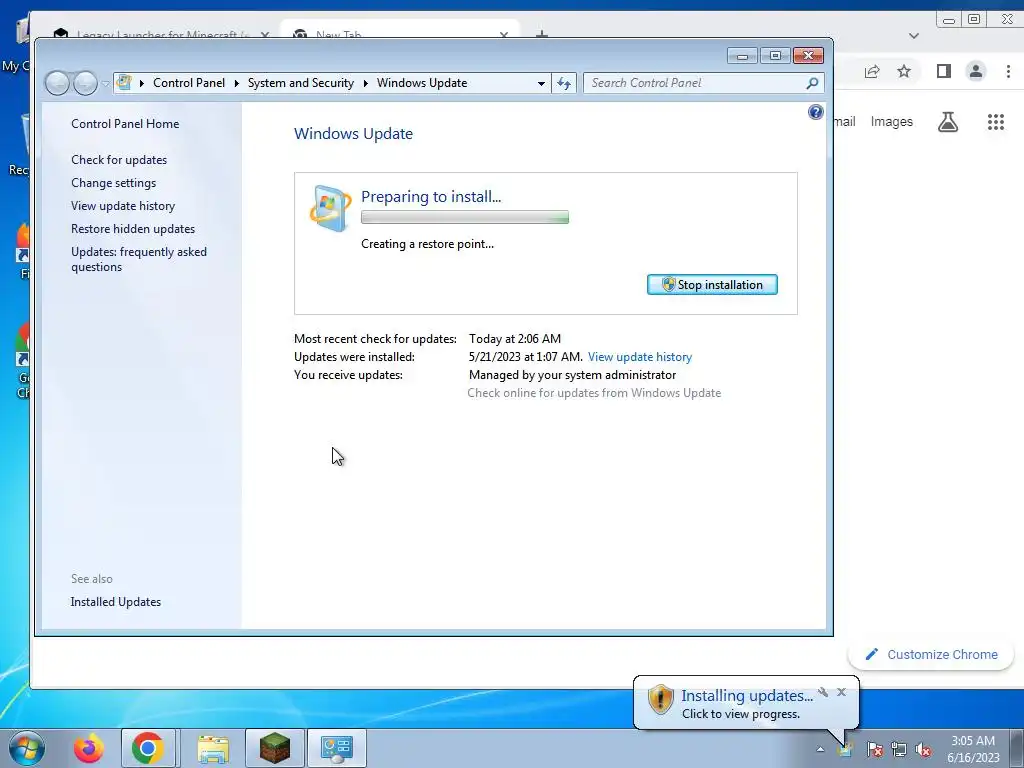Screen dimensions: 1024x768
Task: Close the Installing updates balloon
Action: click(841, 692)
